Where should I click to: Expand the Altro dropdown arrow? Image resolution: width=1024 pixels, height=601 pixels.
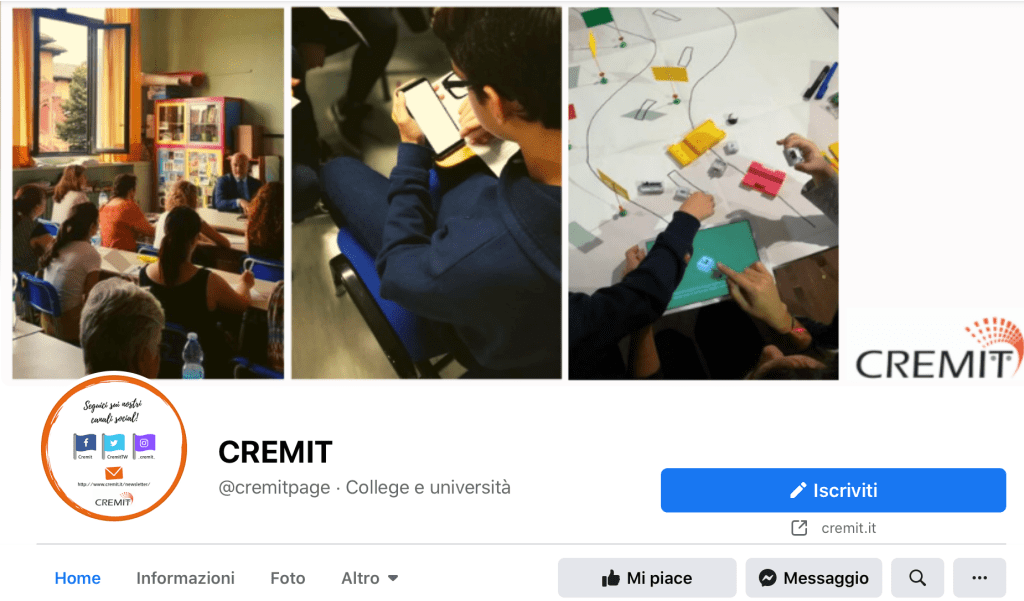pos(393,578)
